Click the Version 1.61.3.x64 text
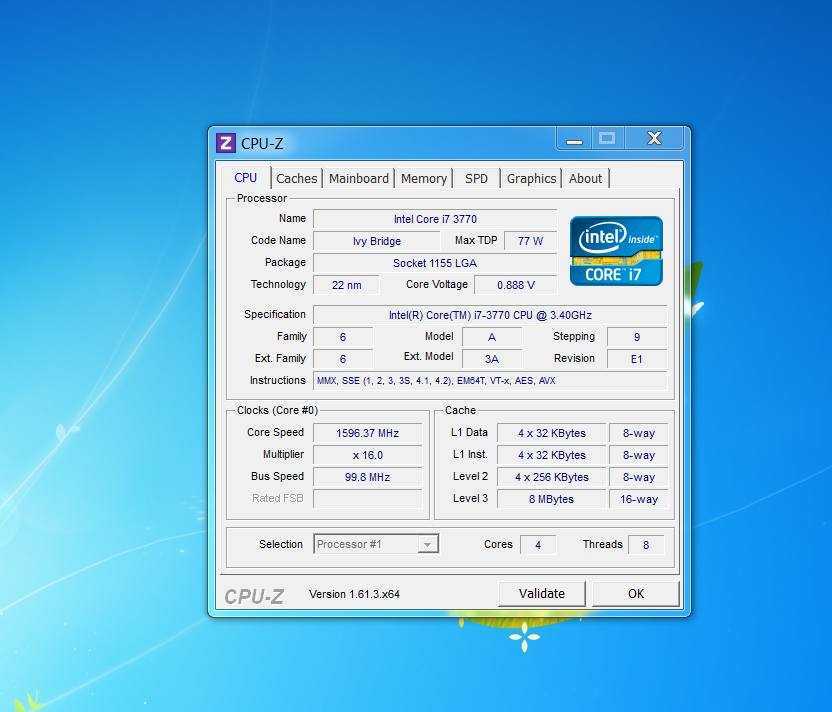Screen dimensions: 832x712 (354, 594)
